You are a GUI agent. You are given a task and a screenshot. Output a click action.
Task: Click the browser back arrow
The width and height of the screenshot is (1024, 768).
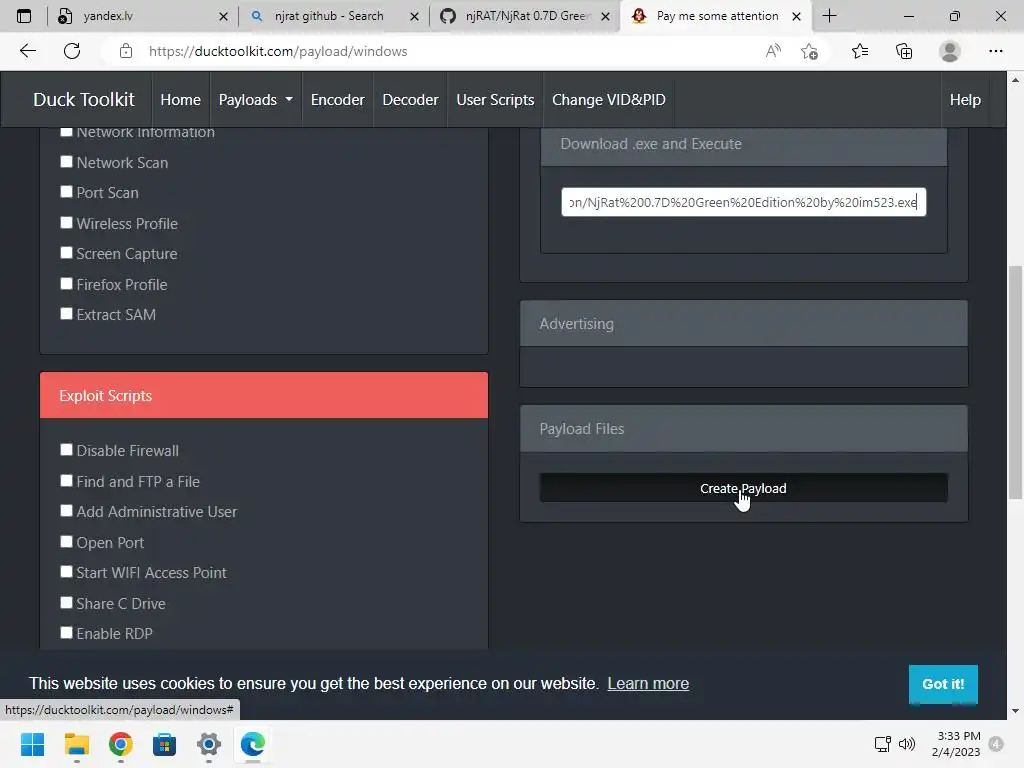pos(27,51)
